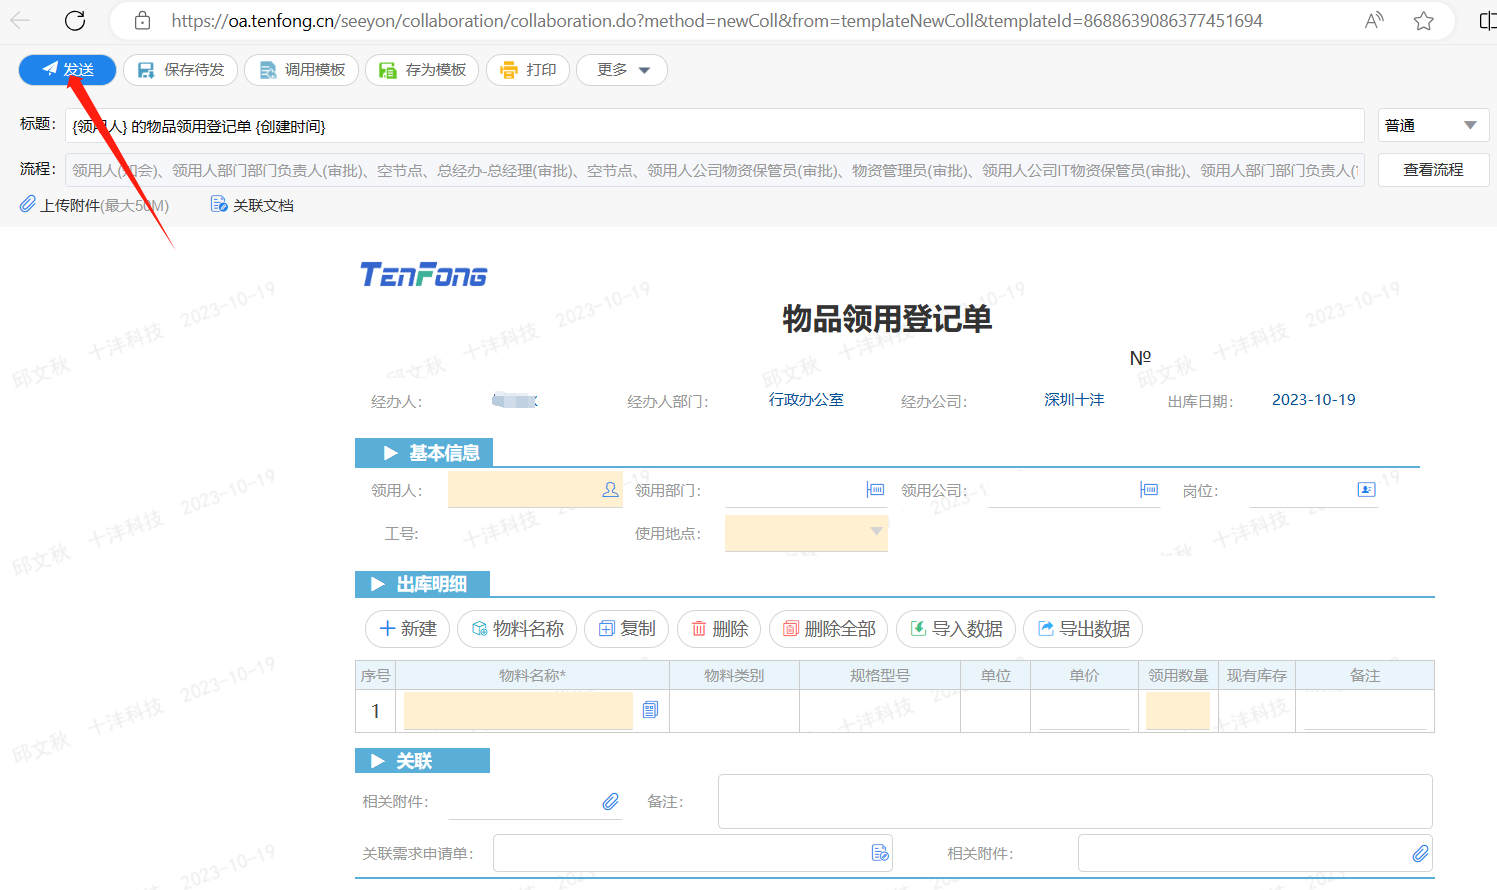Image resolution: width=1497 pixels, height=890 pixels.
Task: Click the 领用人 person picker icon
Action: click(x=610, y=490)
